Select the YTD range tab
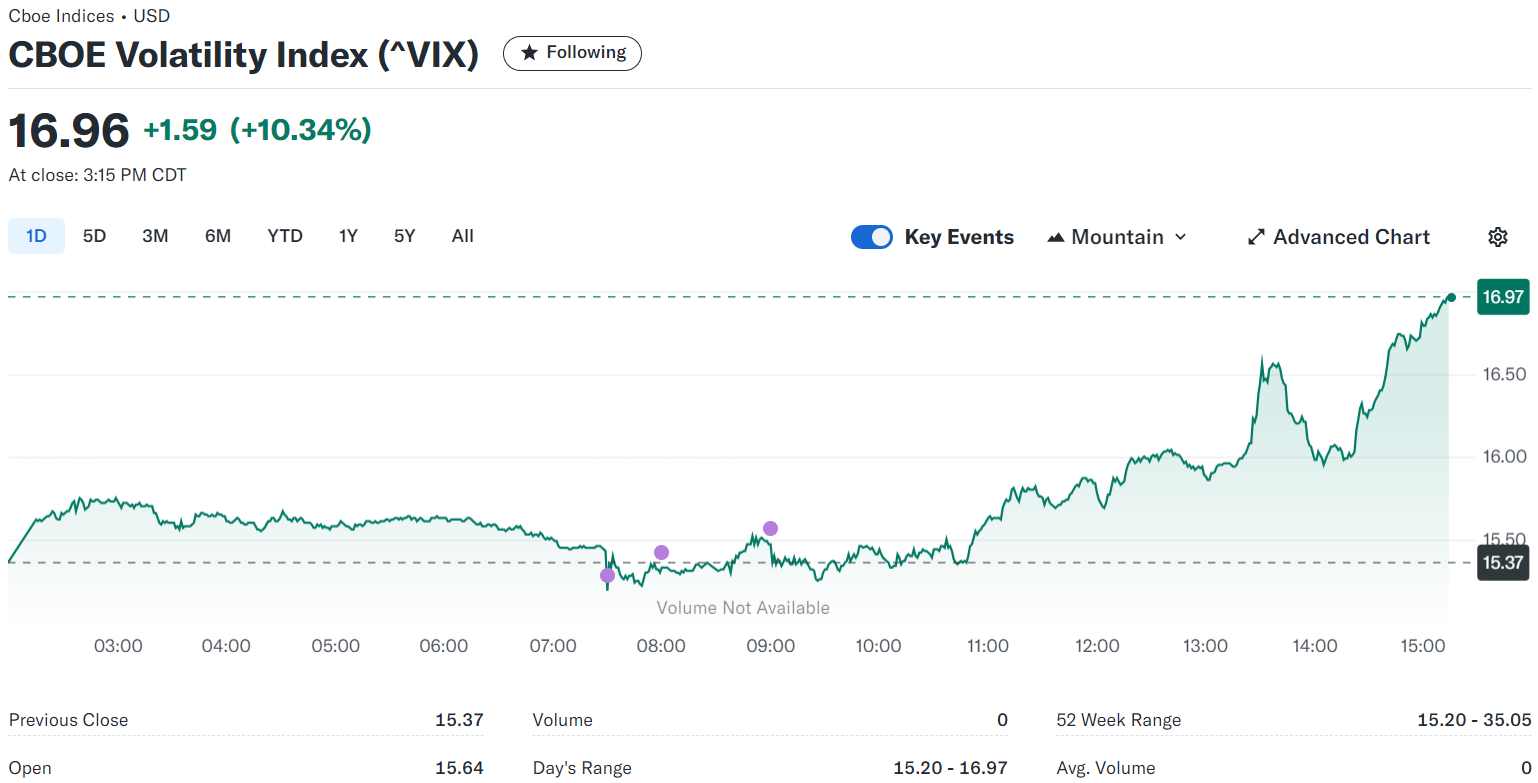The height and width of the screenshot is (783, 1538). click(x=285, y=236)
